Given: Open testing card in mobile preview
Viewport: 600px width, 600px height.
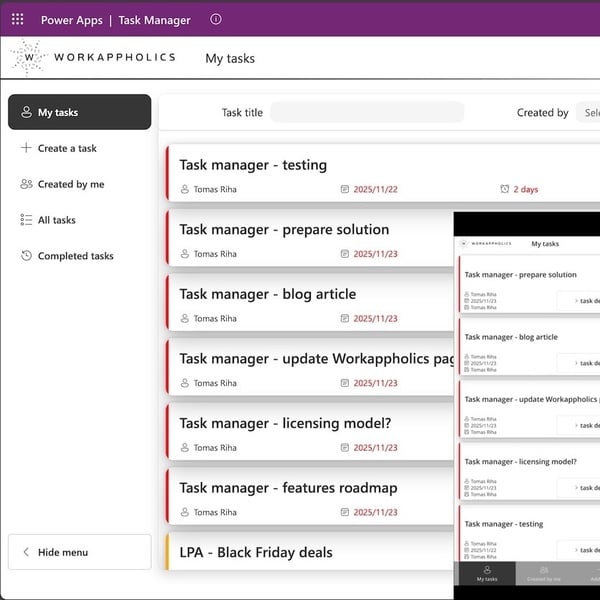Looking at the screenshot, I should click(530, 533).
